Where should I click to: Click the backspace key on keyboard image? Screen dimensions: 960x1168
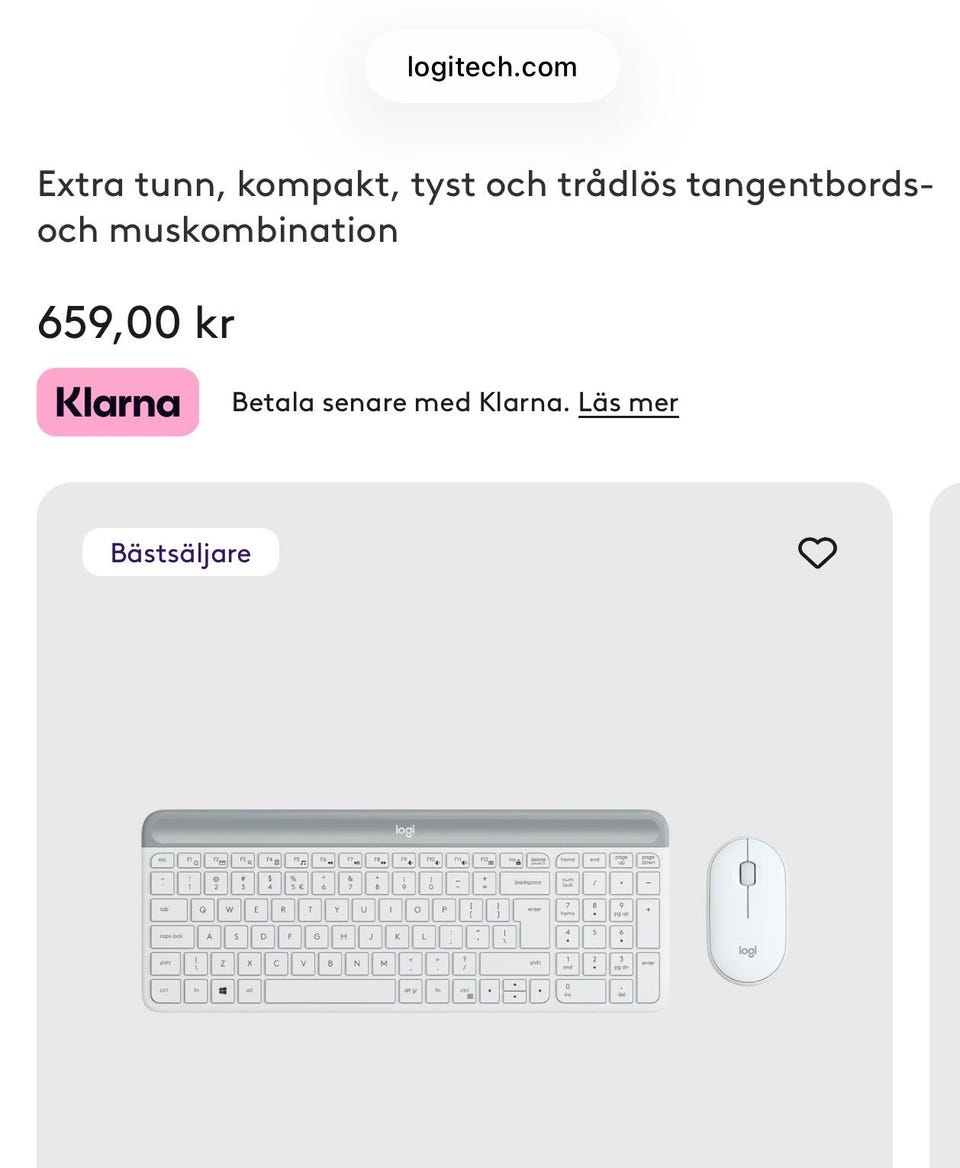click(527, 883)
